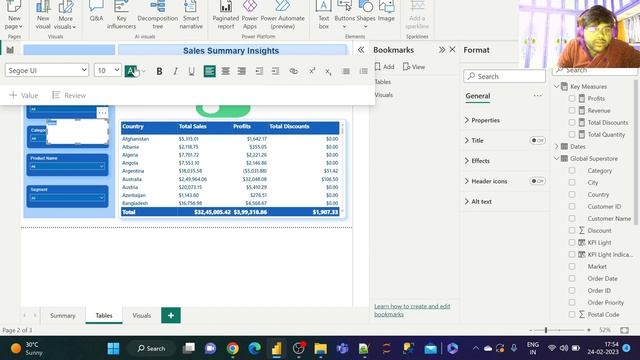Check the Category field checkbox

click(x=572, y=171)
